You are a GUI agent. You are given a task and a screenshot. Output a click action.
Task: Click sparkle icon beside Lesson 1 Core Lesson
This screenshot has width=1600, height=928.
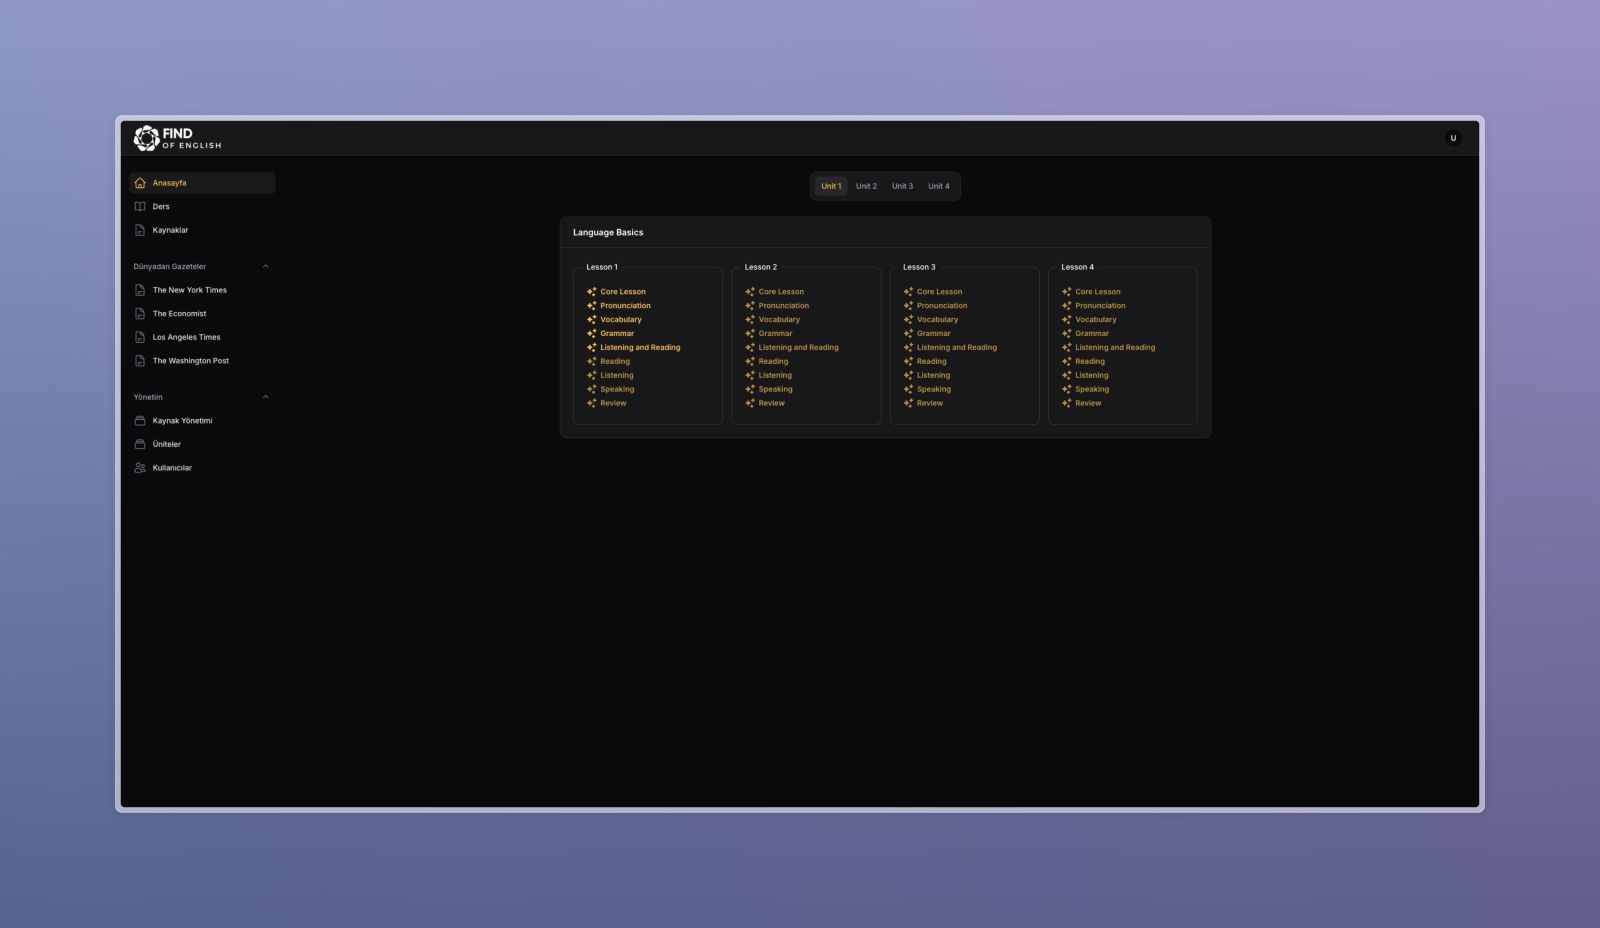click(591, 292)
